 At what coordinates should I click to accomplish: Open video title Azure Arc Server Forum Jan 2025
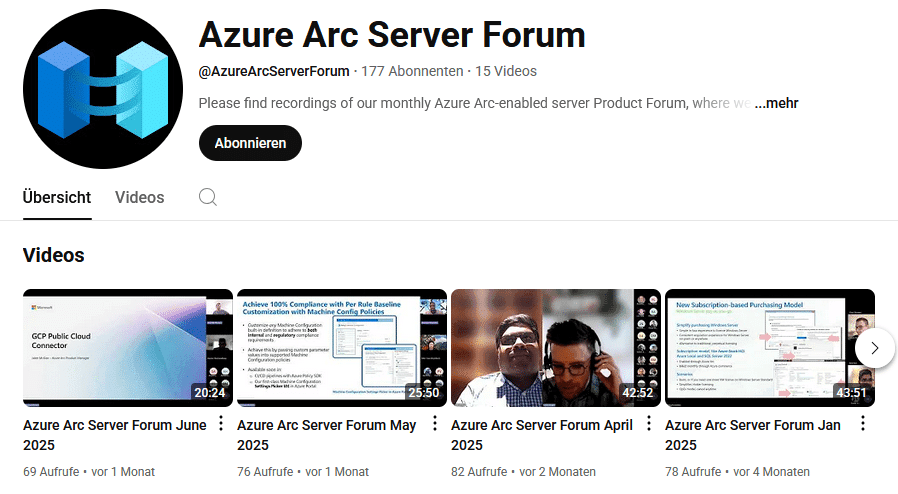(753, 435)
